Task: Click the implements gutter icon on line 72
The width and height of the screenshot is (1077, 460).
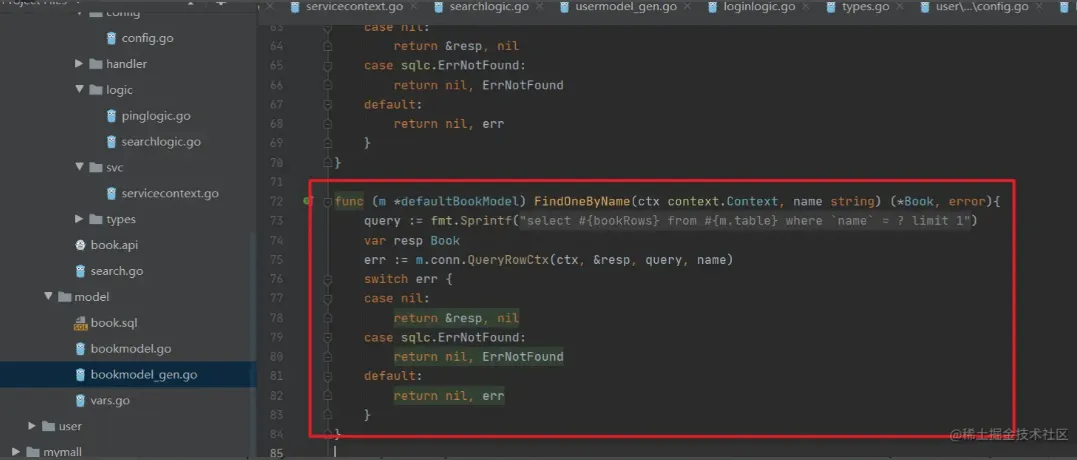Action: (x=308, y=201)
